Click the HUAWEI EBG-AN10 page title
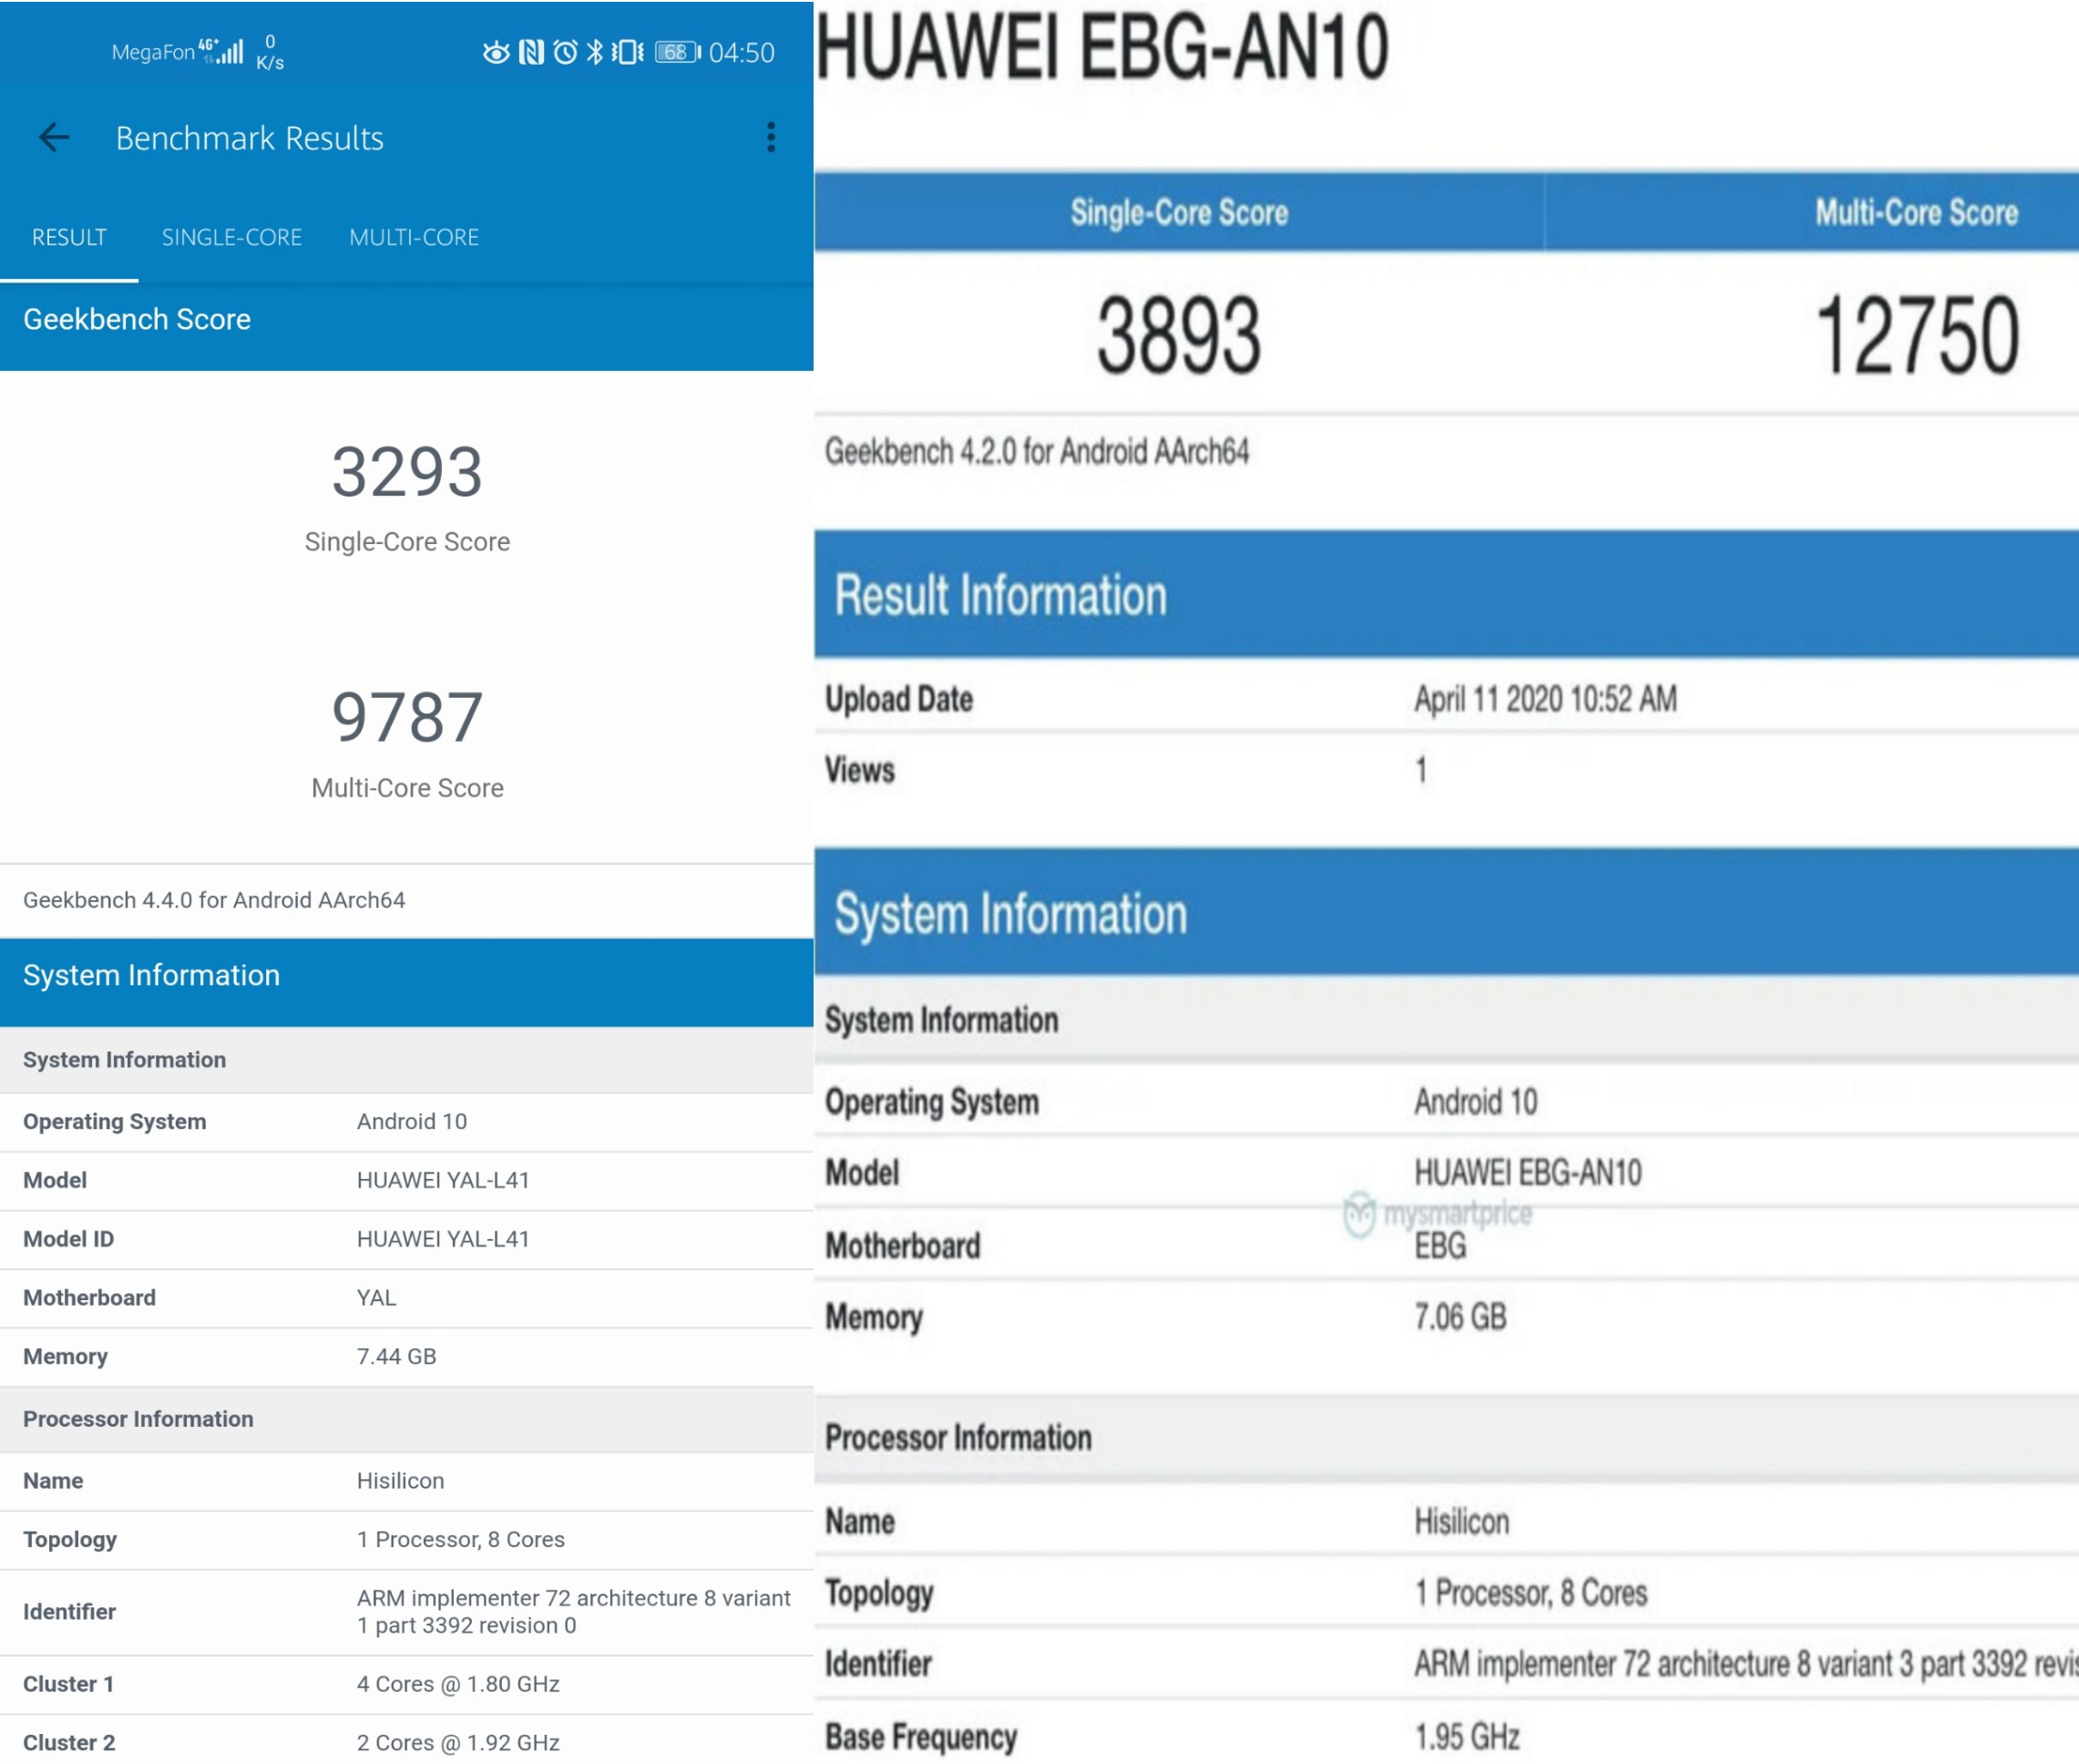The width and height of the screenshot is (2079, 1764). click(x=1103, y=46)
